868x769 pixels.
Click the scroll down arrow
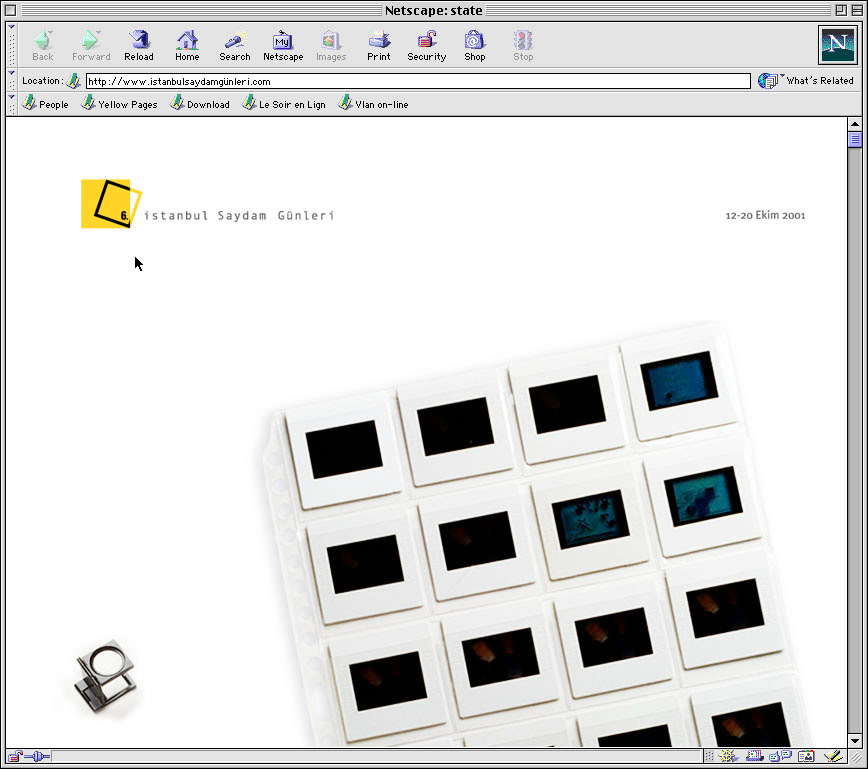(855, 741)
